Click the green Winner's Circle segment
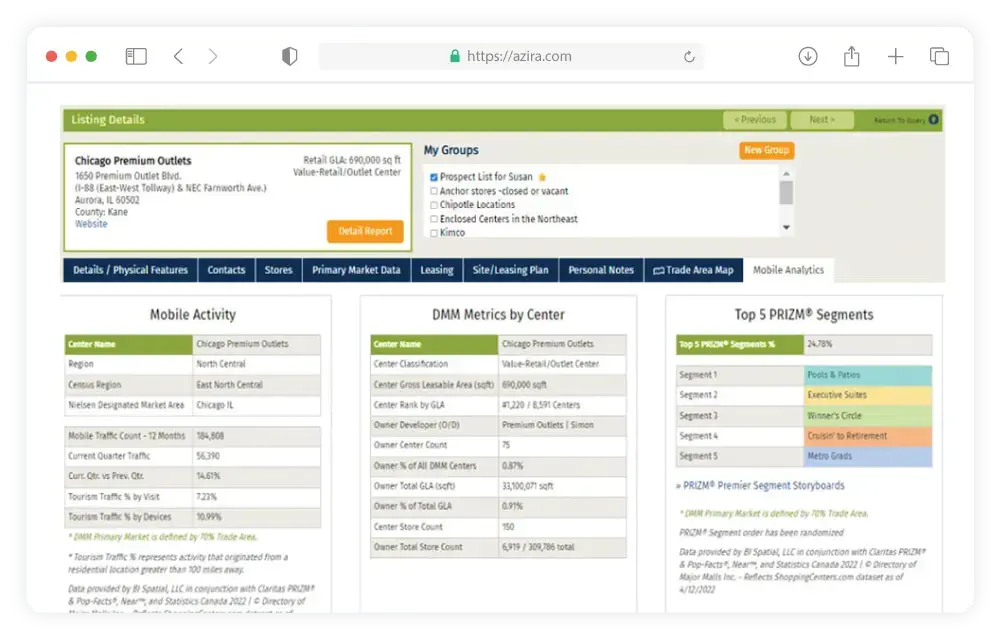This screenshot has width=1000, height=639. click(x=867, y=415)
